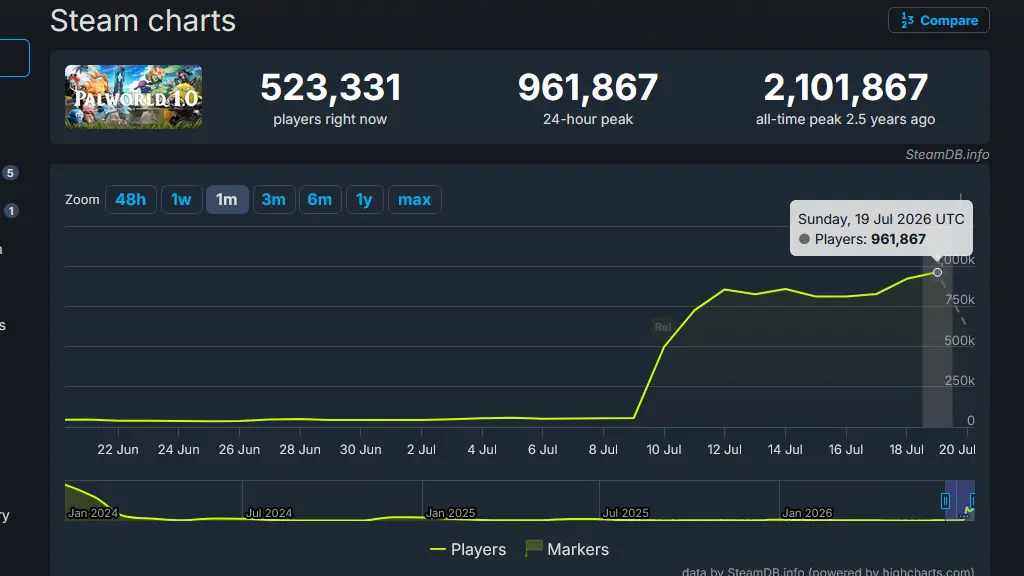Open the SteamDB.info credit link

point(947,154)
